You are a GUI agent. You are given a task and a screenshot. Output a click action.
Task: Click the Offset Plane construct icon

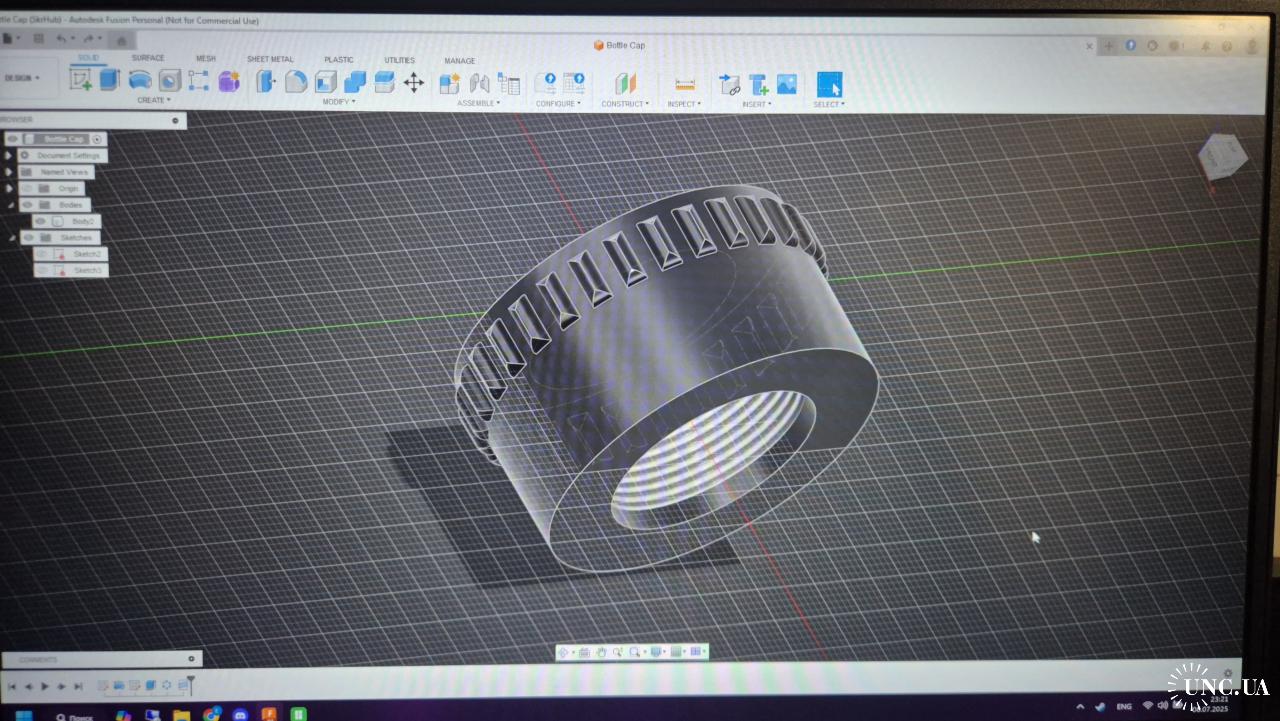pos(625,83)
